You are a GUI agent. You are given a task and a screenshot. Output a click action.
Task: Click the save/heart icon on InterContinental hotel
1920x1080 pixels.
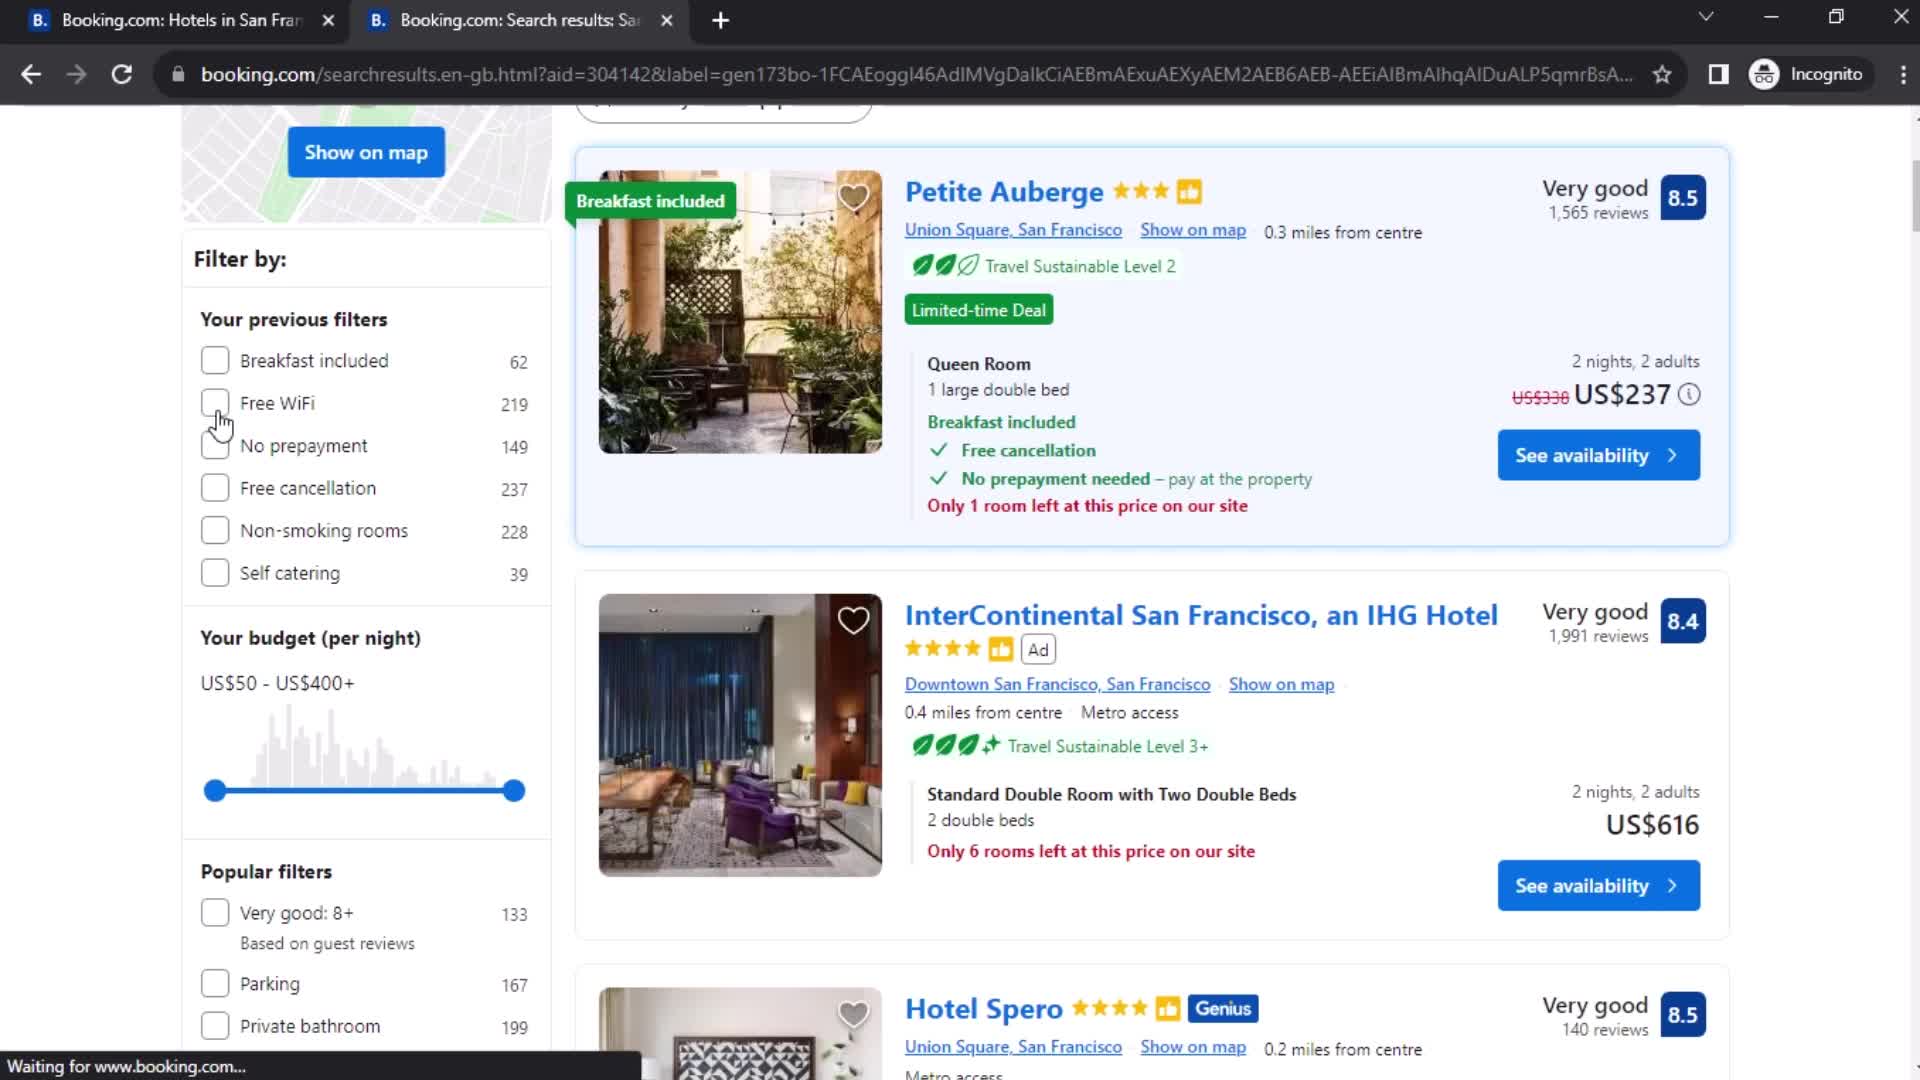pos(855,621)
